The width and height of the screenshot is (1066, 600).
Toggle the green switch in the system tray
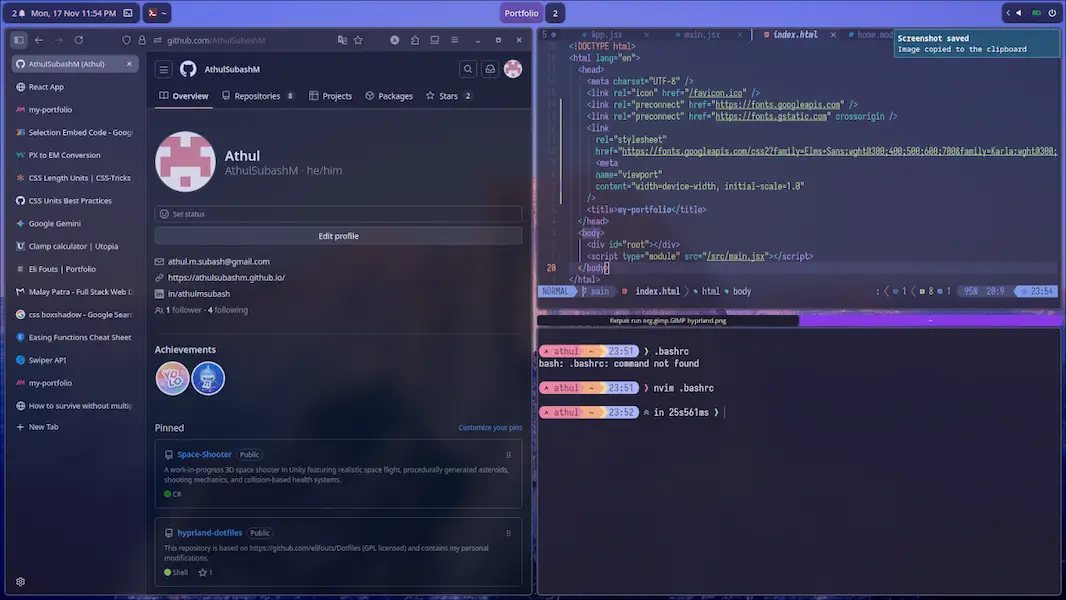click(1036, 13)
